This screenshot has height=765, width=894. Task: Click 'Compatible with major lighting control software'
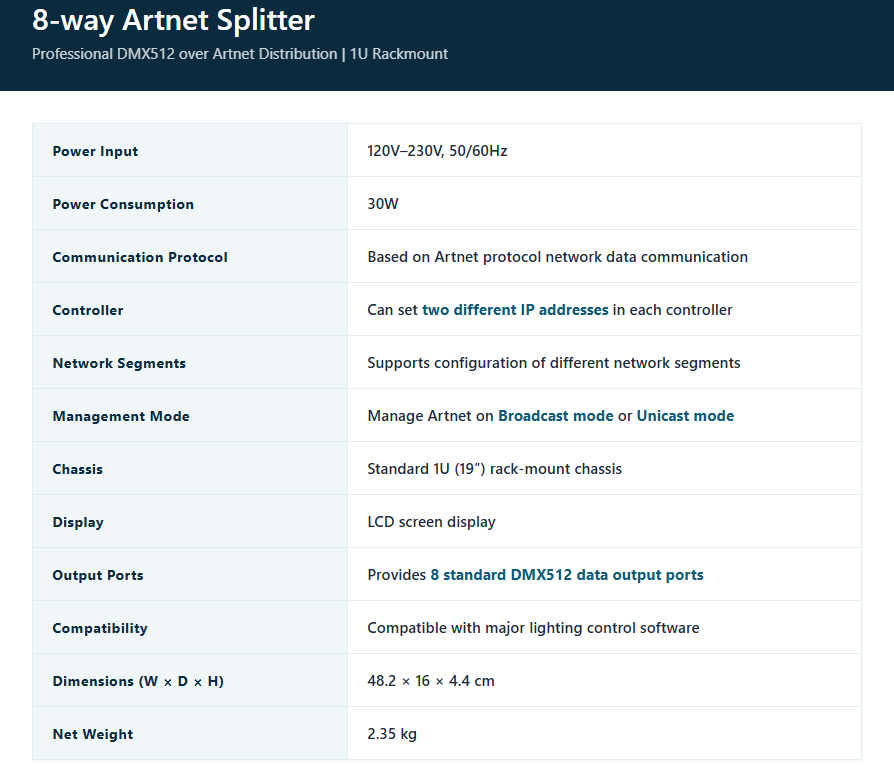click(533, 628)
